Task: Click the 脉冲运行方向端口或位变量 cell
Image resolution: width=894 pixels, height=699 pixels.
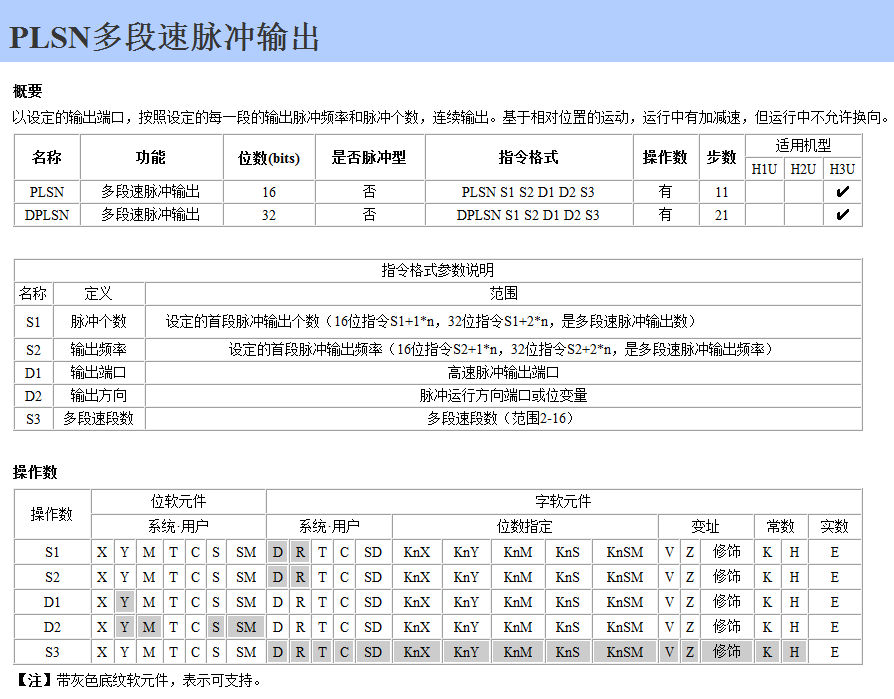Action: pyautogui.click(x=503, y=396)
